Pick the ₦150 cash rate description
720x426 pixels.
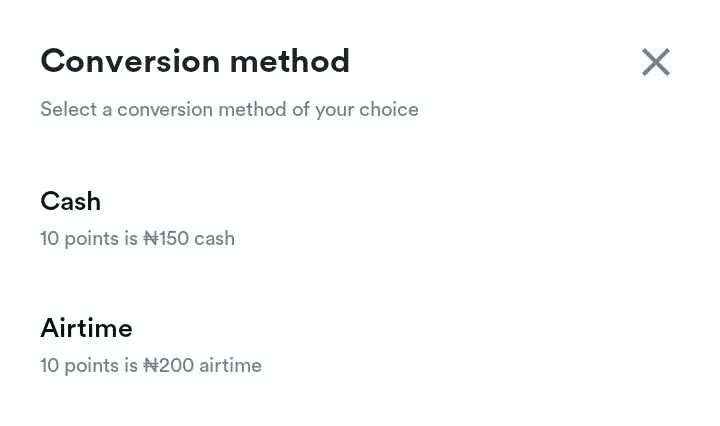137,239
